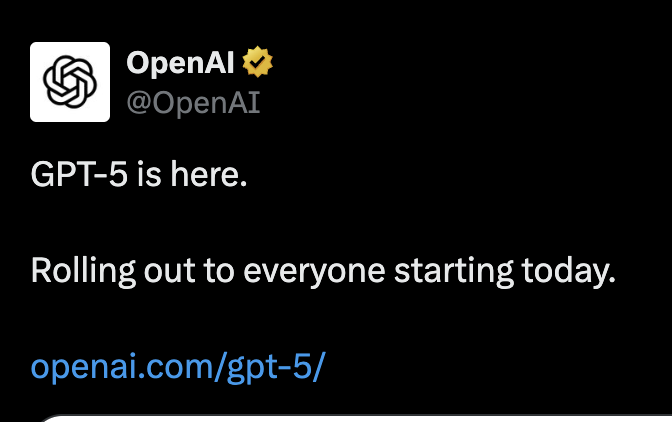The width and height of the screenshot is (672, 422).
Task: Click the word "out" in the tweet
Action: pyautogui.click(x=169, y=272)
